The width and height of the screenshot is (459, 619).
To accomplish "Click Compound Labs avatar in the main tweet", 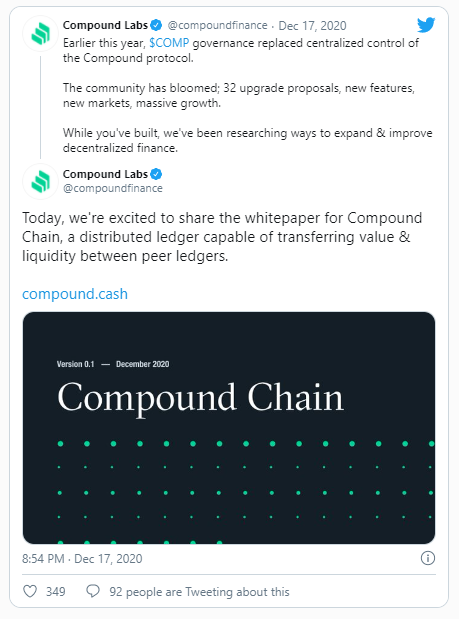I will click(40, 182).
